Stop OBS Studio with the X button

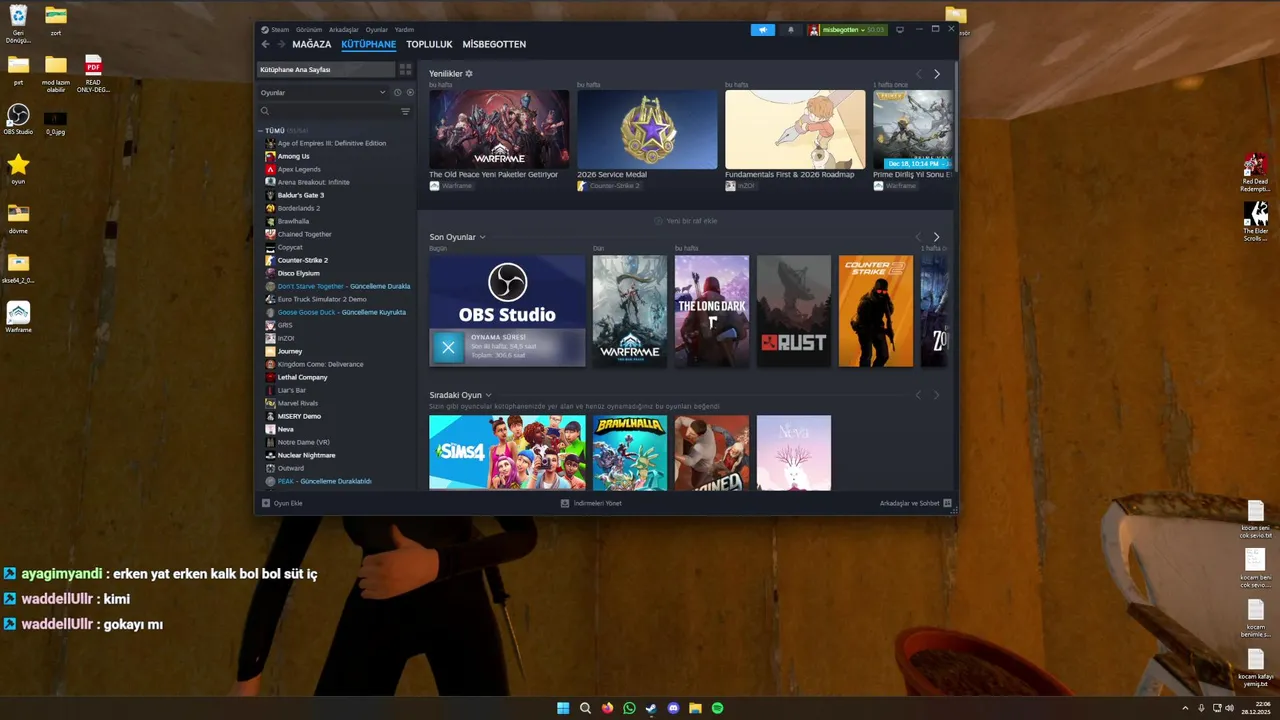pos(448,347)
